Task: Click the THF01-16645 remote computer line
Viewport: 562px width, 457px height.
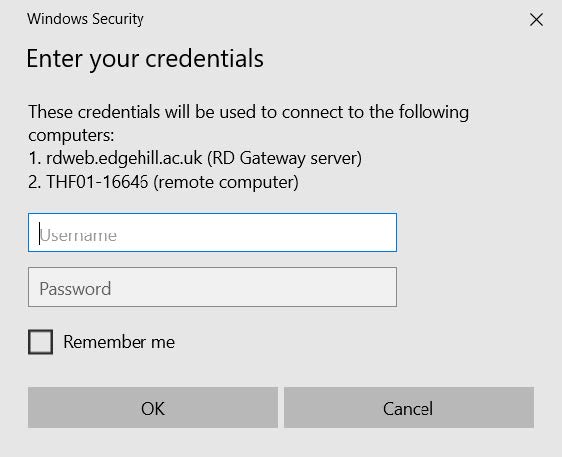Action: 163,182
